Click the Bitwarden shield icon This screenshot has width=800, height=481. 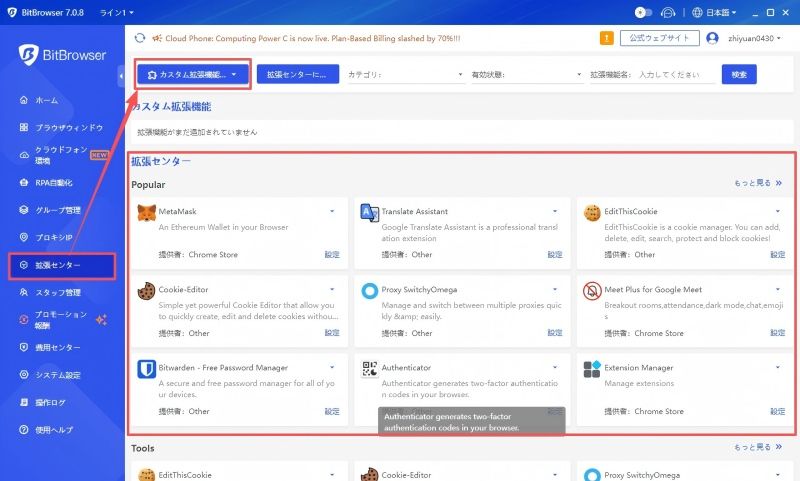coord(146,369)
